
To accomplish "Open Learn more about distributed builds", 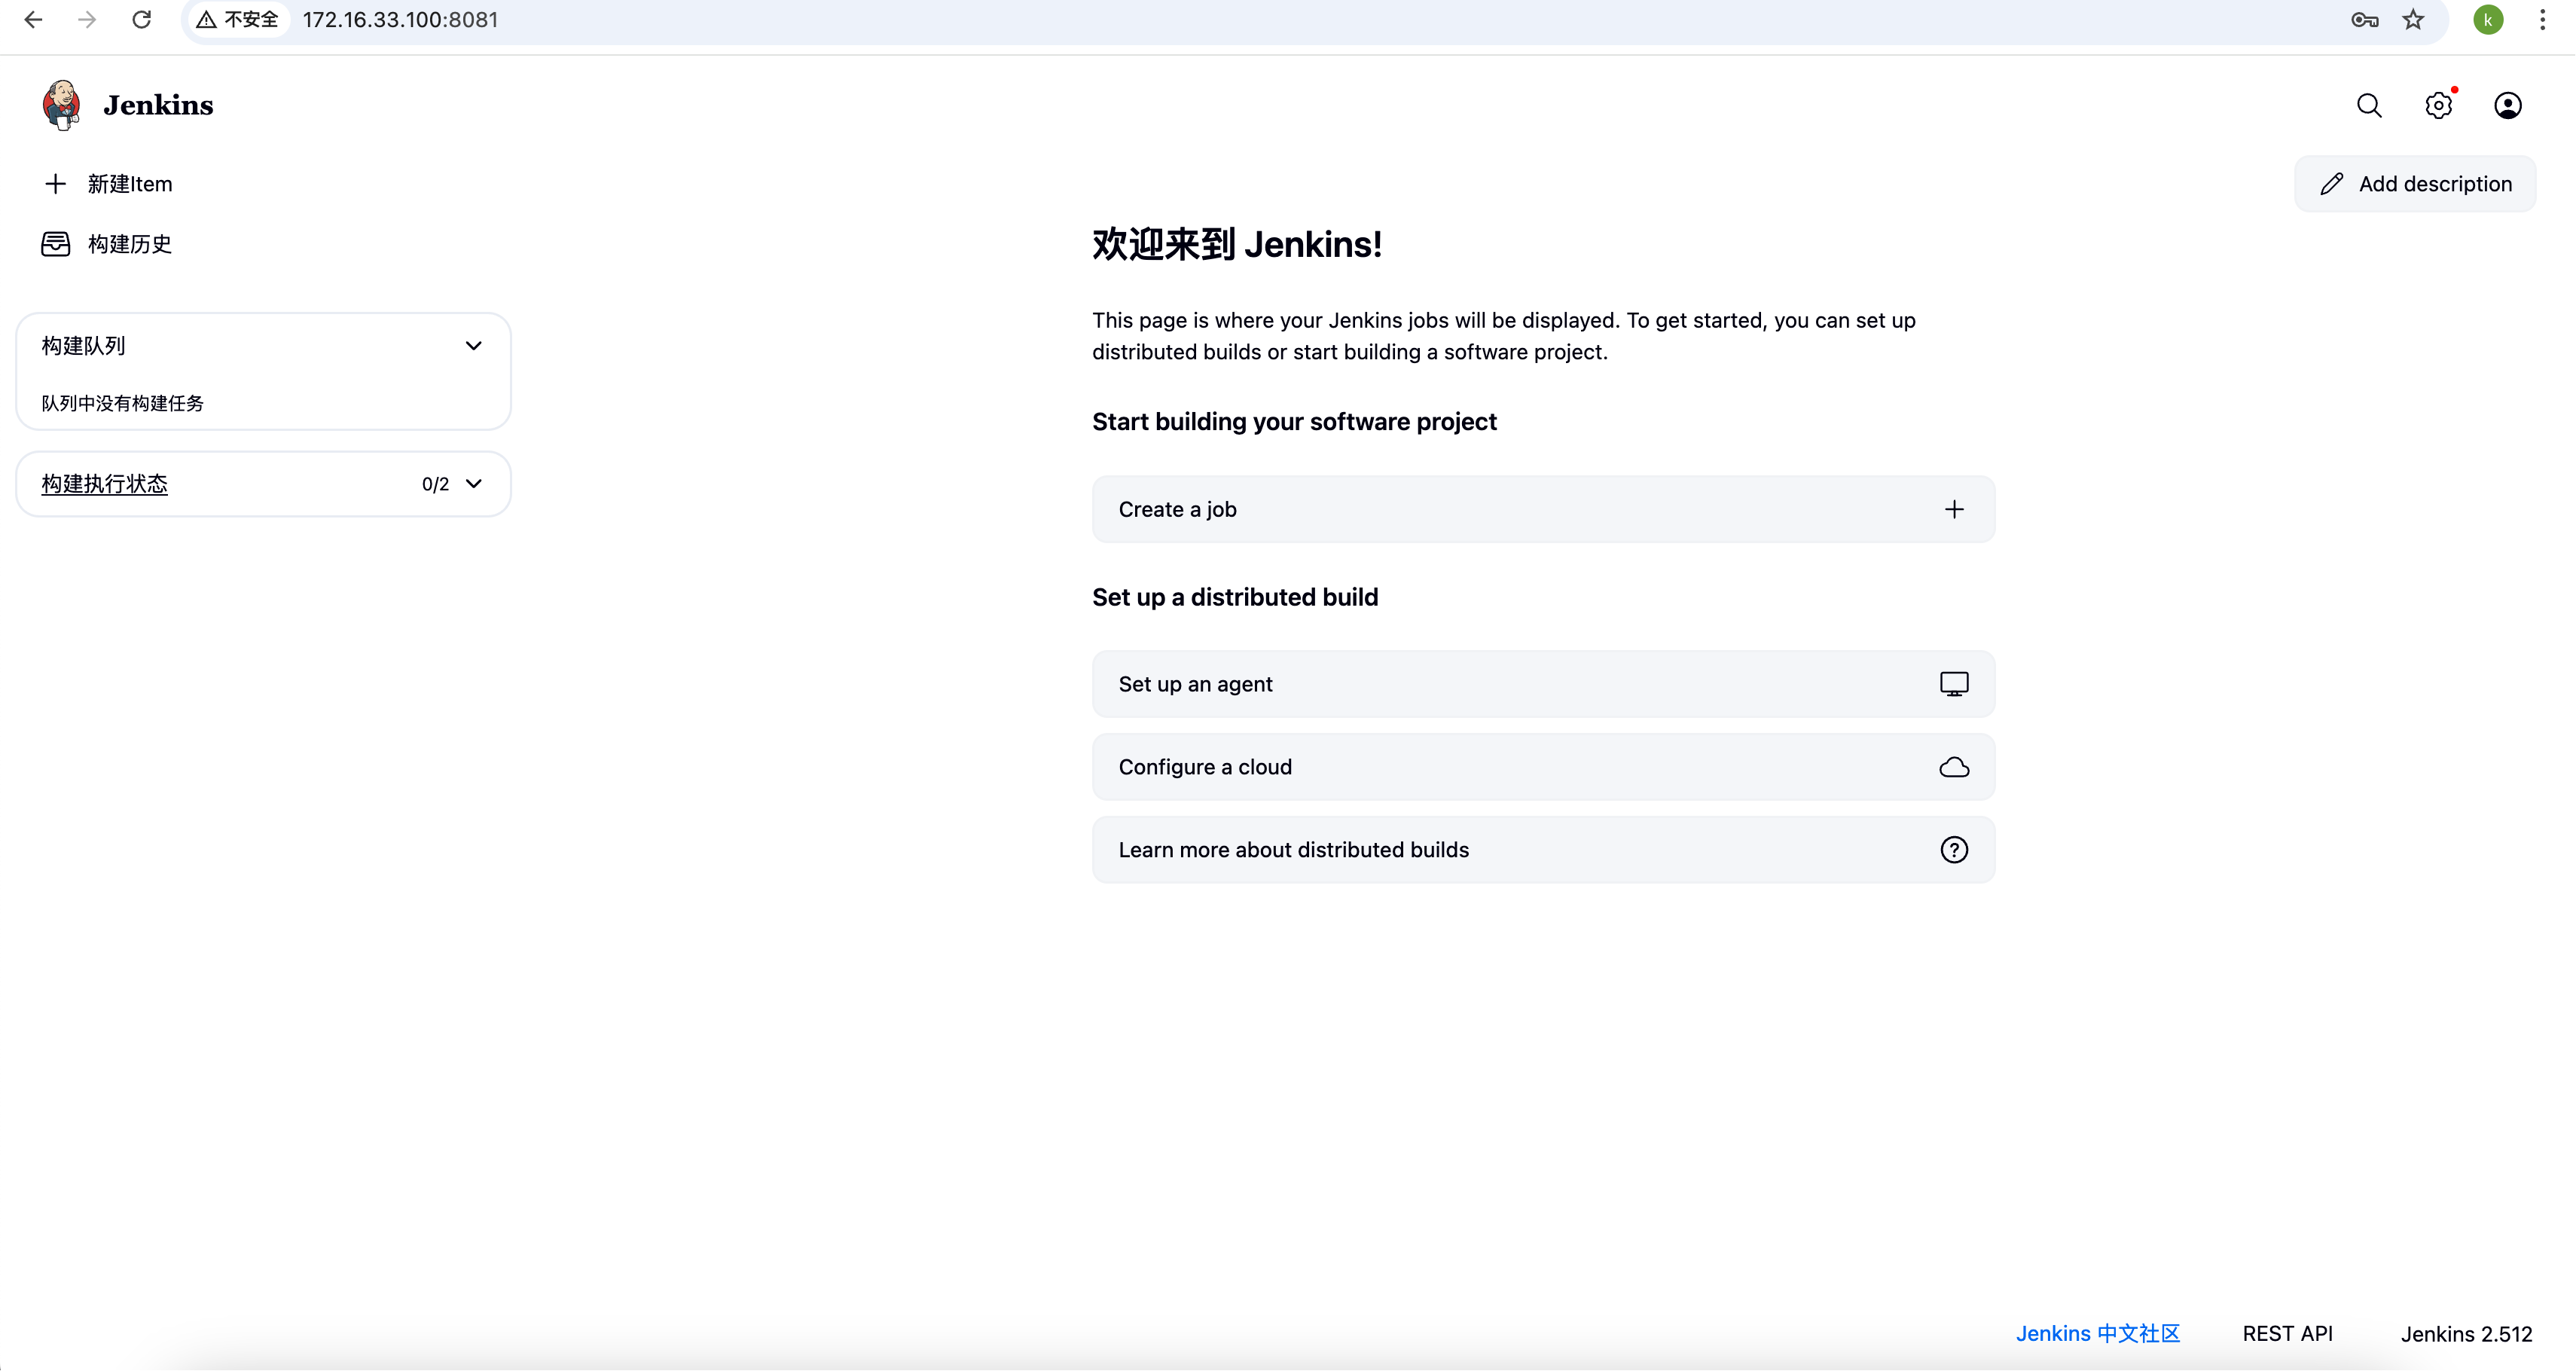I will [1543, 850].
